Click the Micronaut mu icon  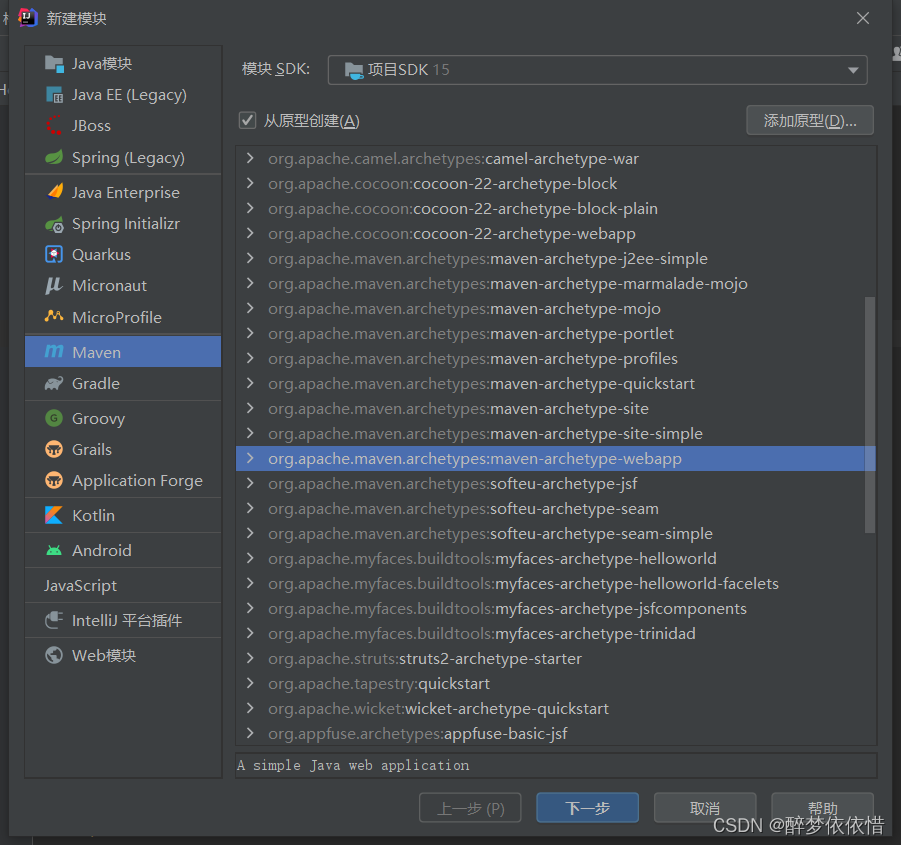tap(54, 285)
